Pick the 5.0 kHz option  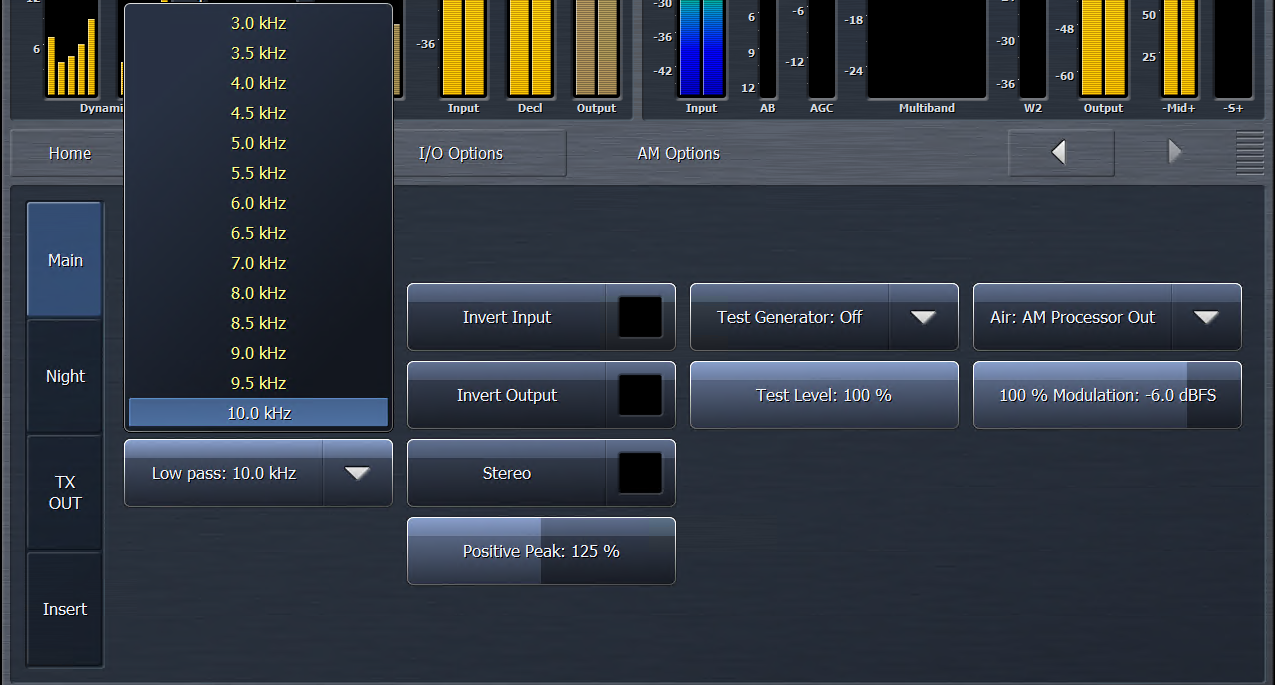(258, 143)
